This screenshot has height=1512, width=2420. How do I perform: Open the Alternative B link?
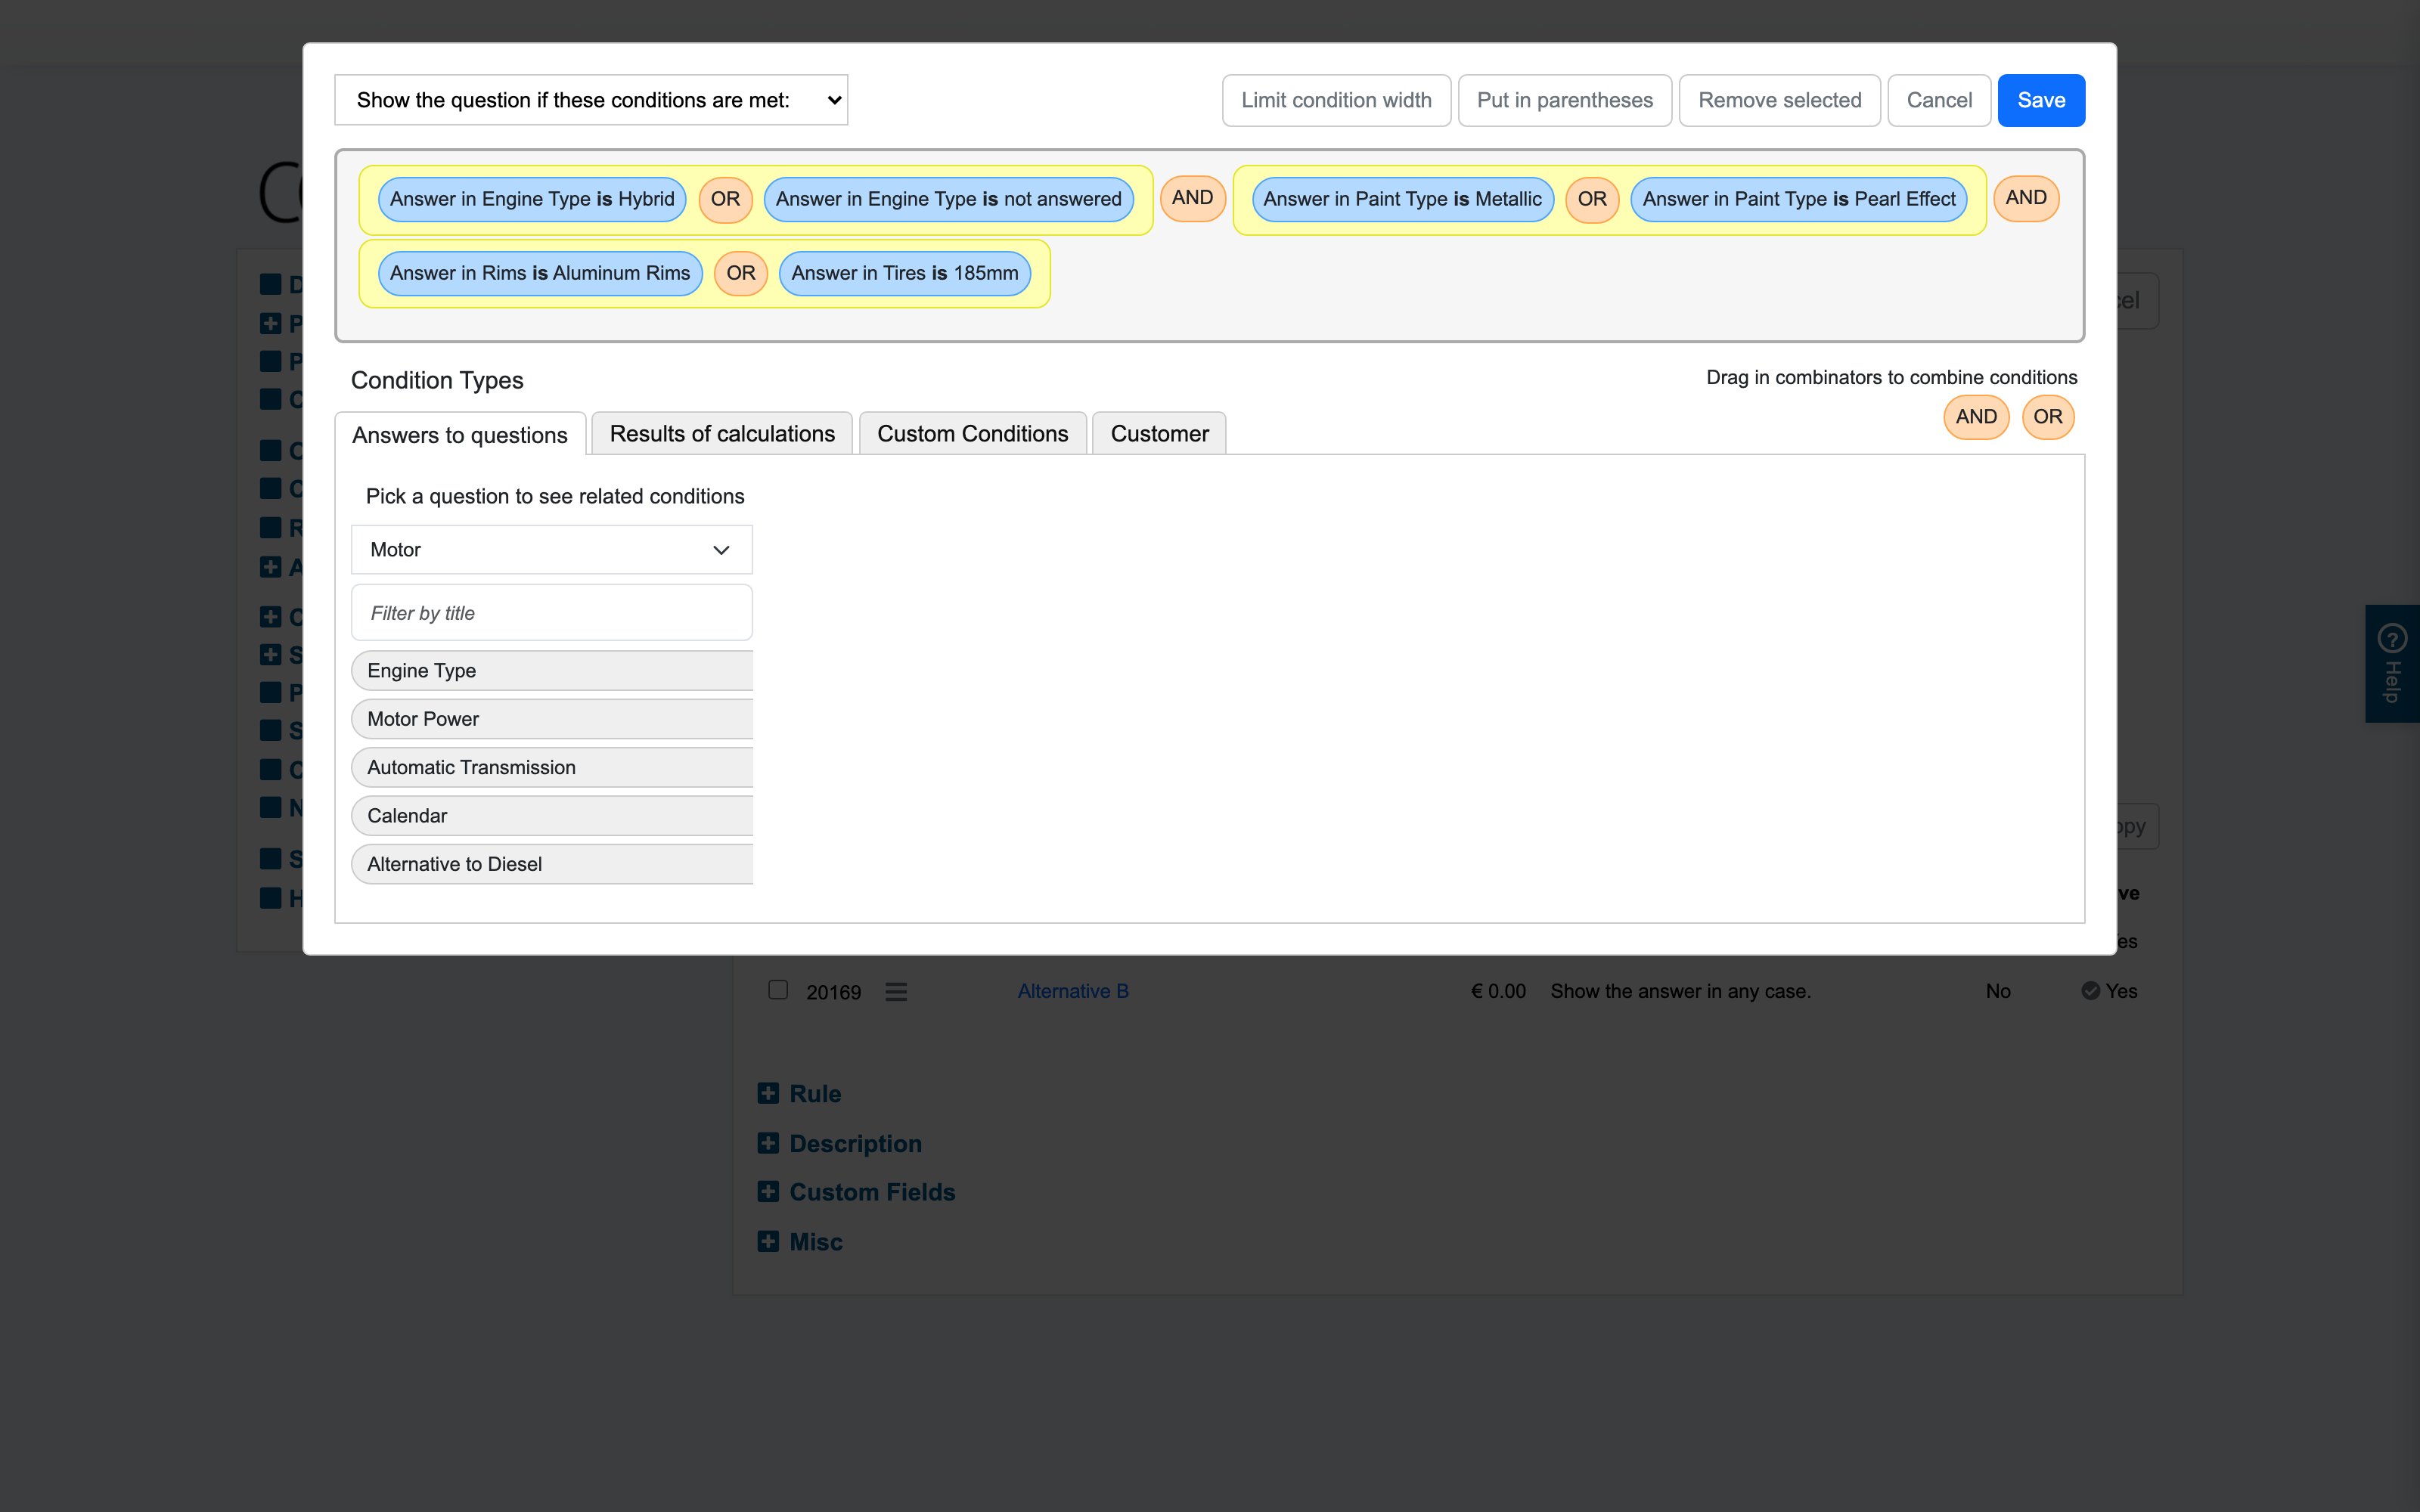pos(1073,991)
